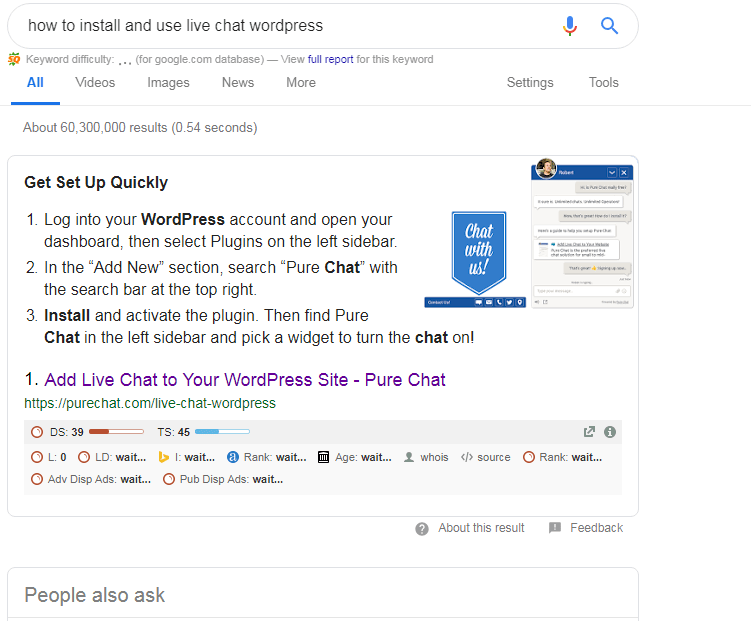The width and height of the screenshot is (751, 621).
Task: Click the Alexa Rank icon
Action: click(x=233, y=457)
